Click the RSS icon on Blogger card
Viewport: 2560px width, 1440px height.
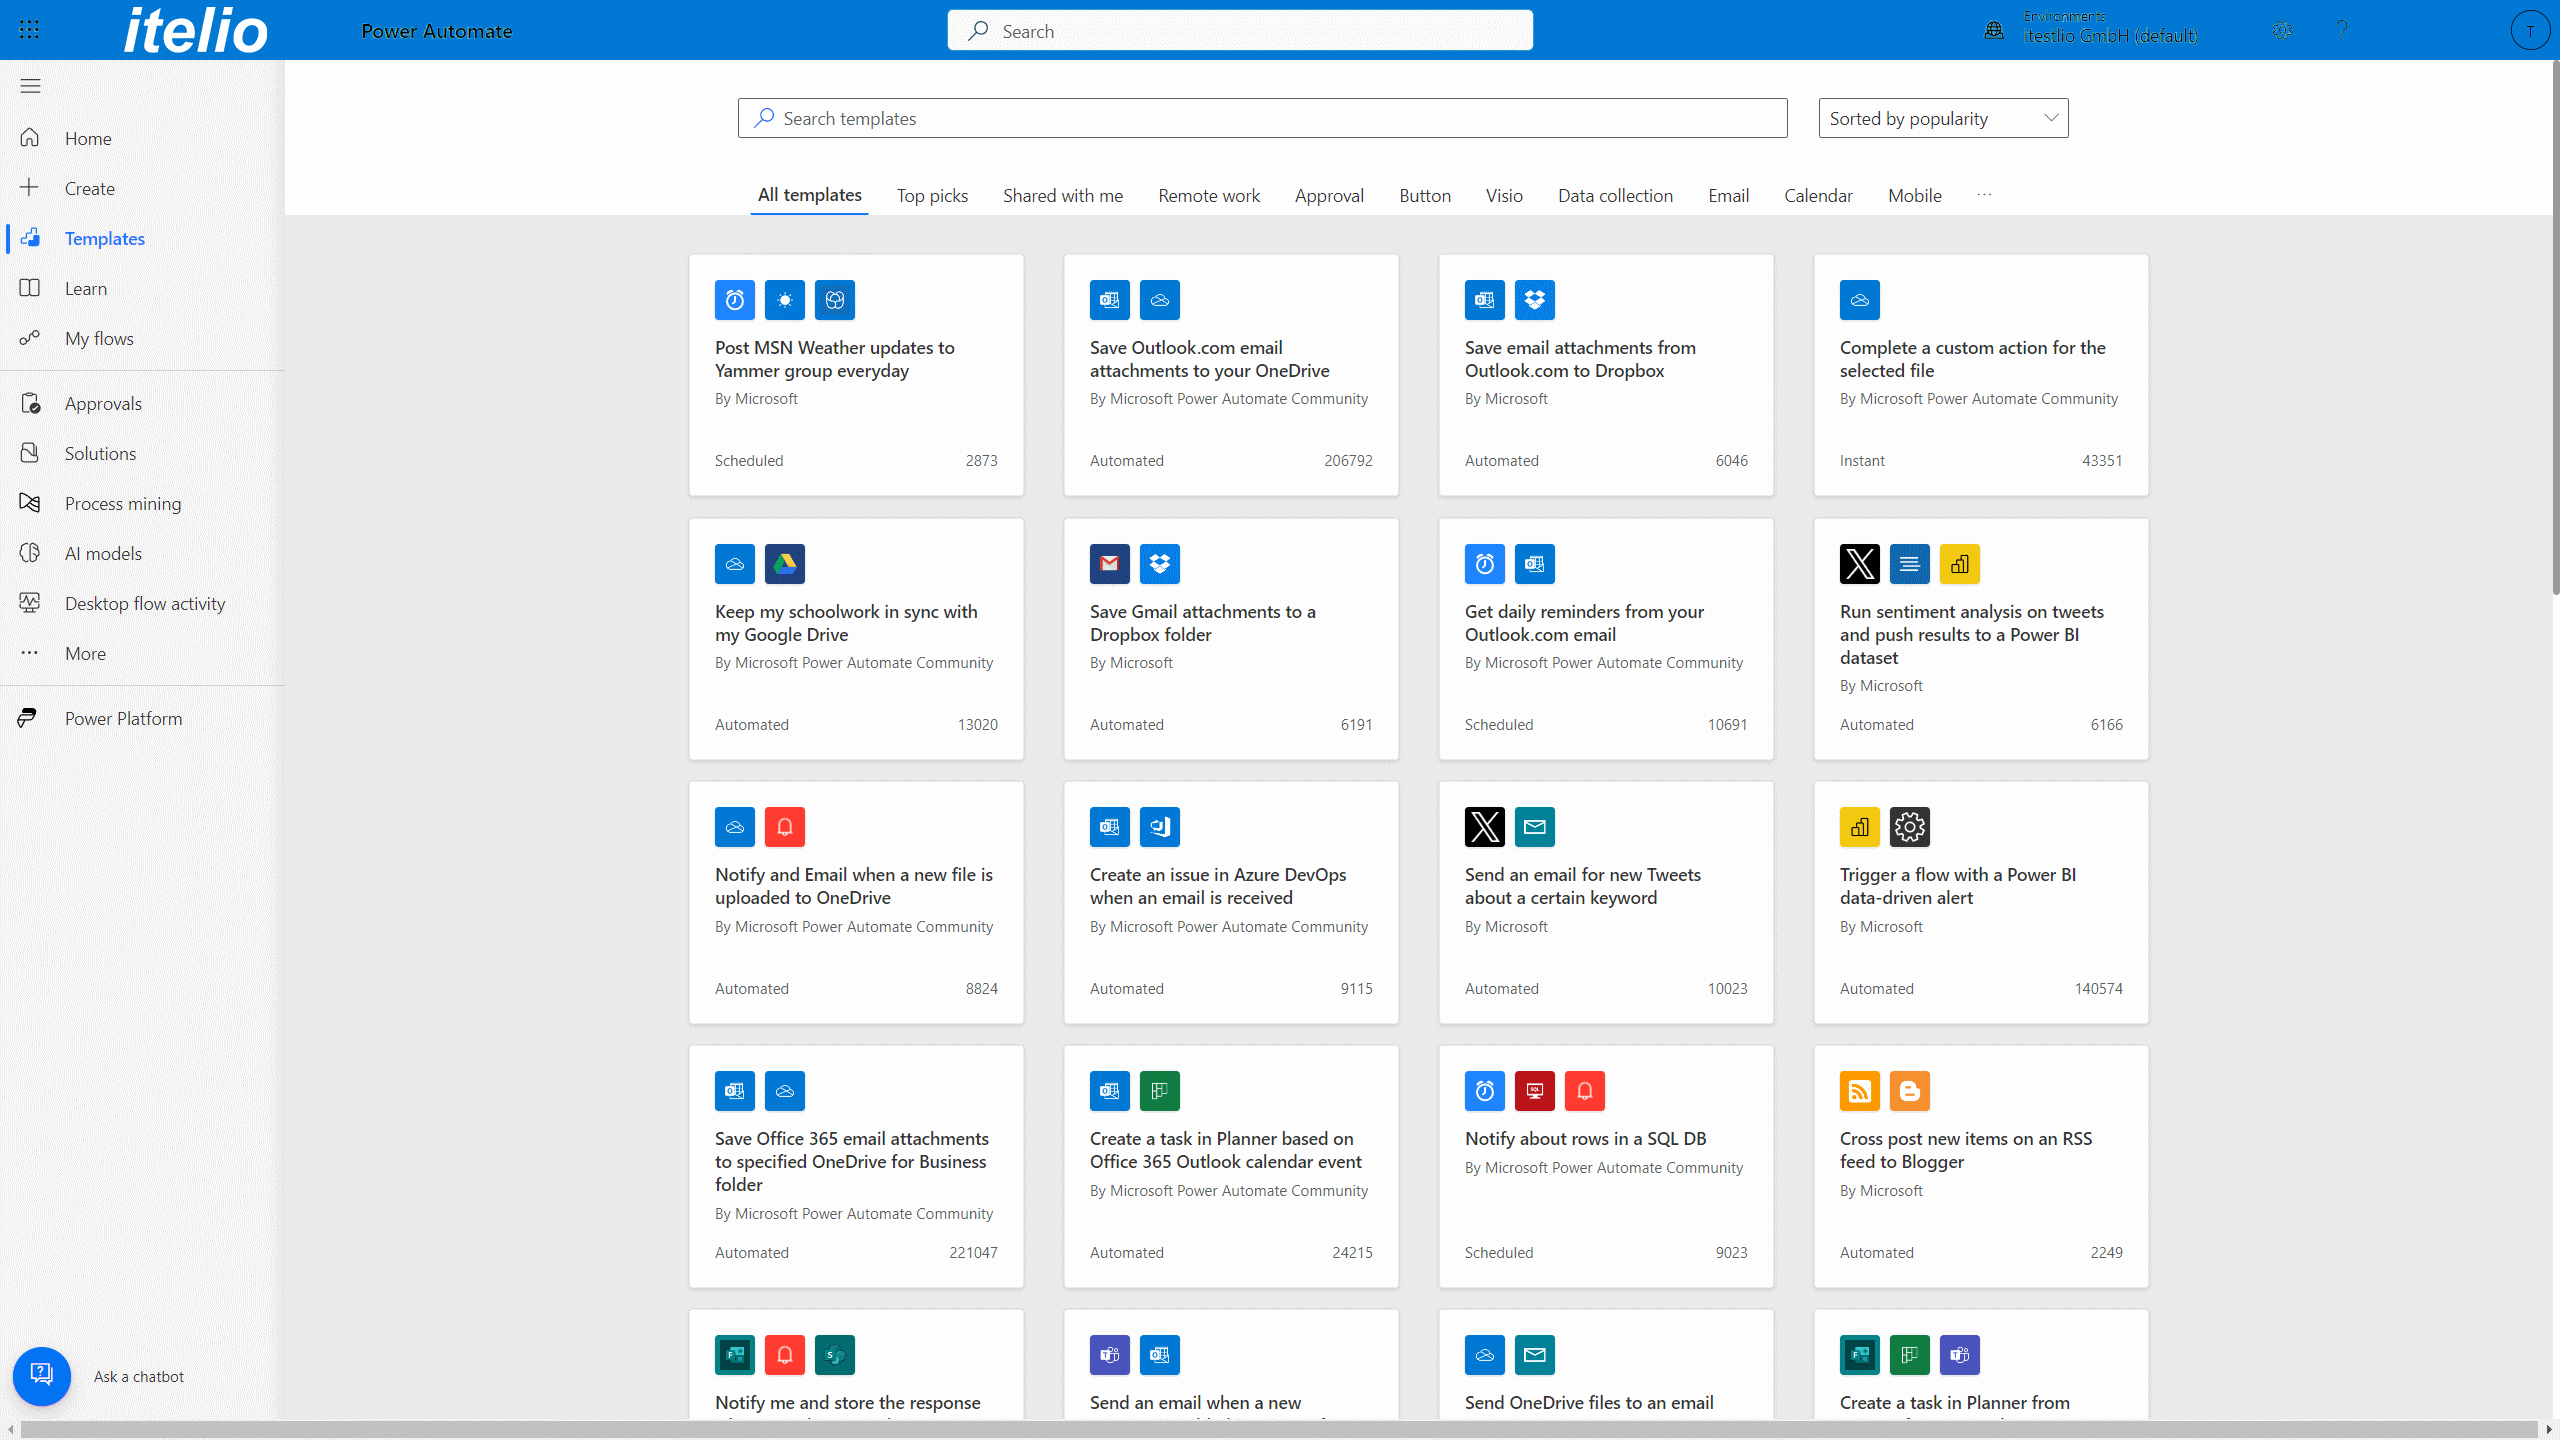click(1860, 1091)
